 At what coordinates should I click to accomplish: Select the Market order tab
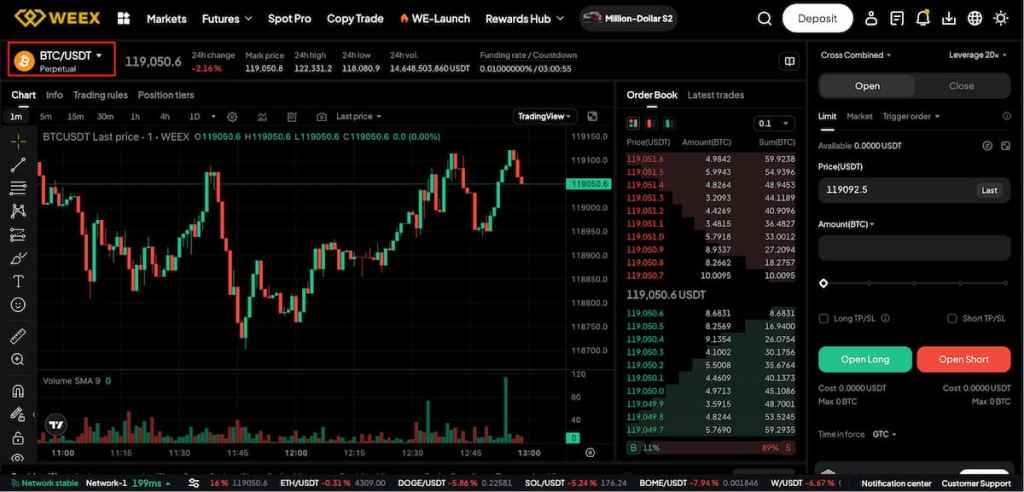click(859, 116)
